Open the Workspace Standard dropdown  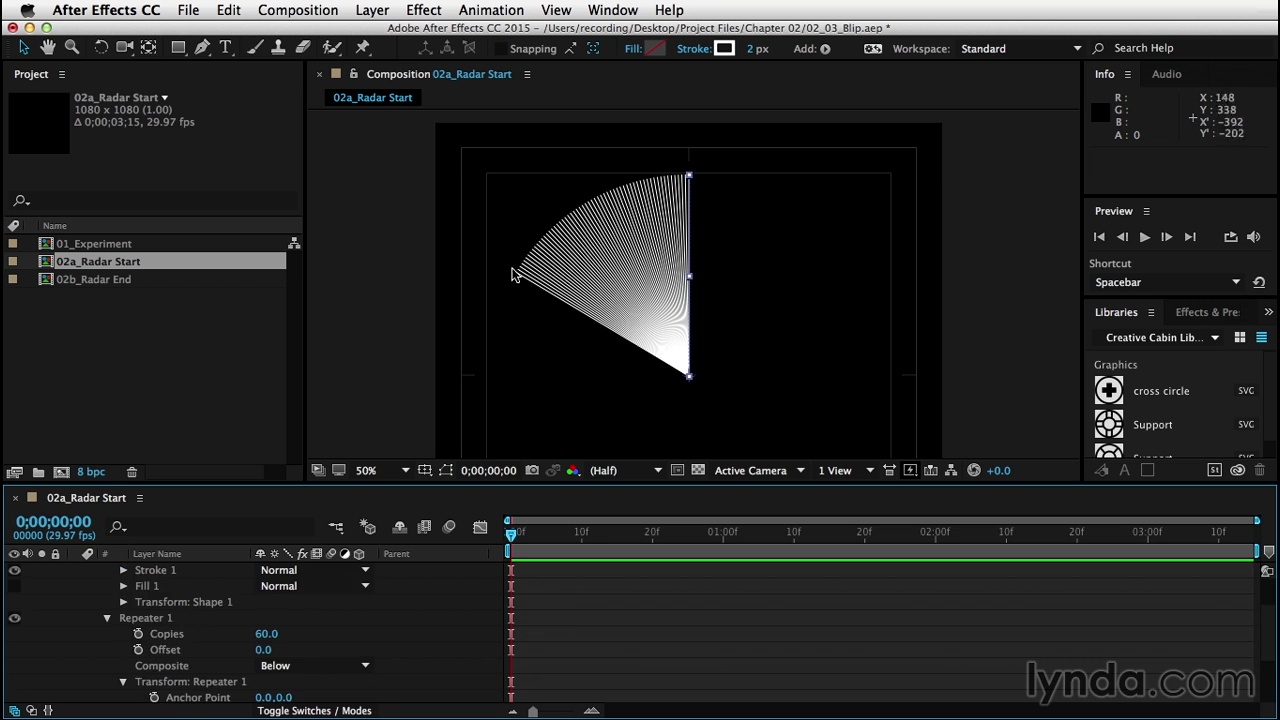click(x=1021, y=48)
